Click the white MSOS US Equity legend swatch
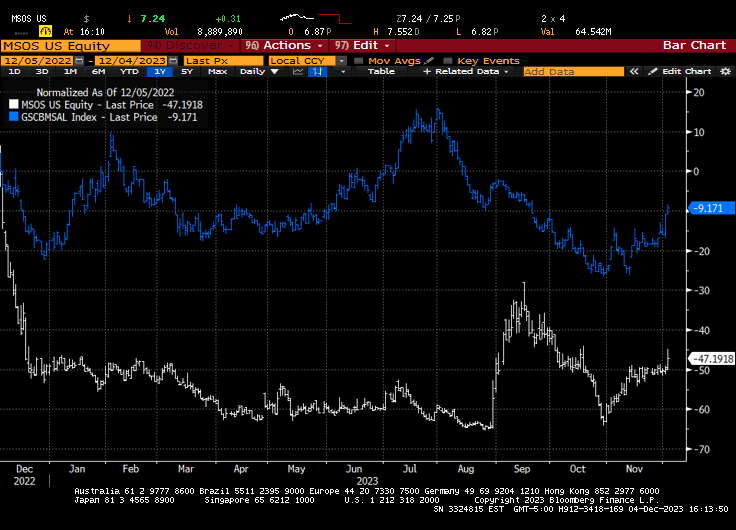Image resolution: width=736 pixels, height=530 pixels. tap(14, 104)
